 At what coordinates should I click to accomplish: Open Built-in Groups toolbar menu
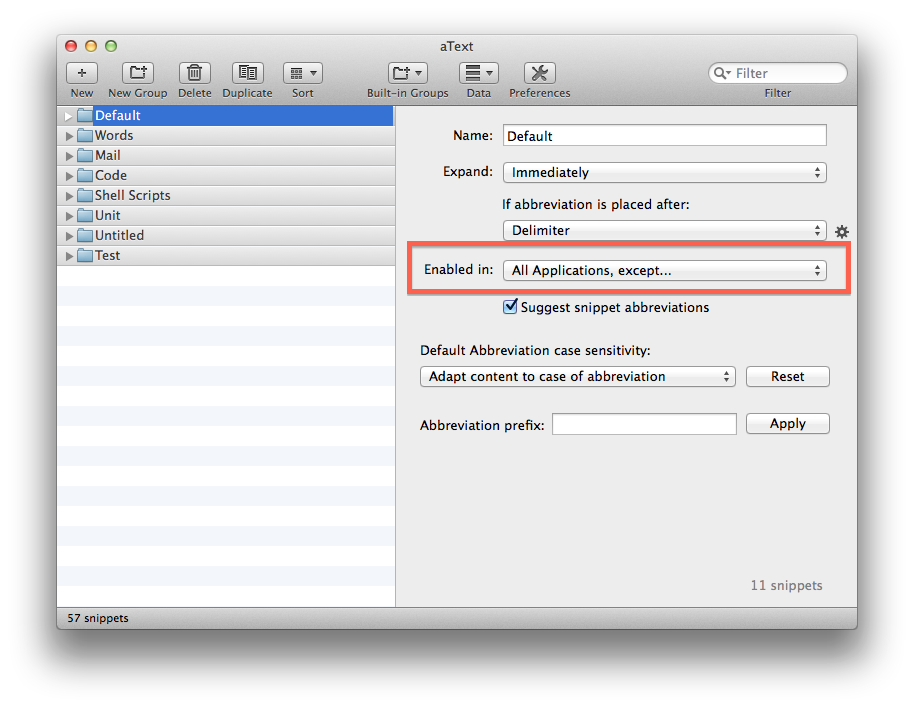point(407,73)
